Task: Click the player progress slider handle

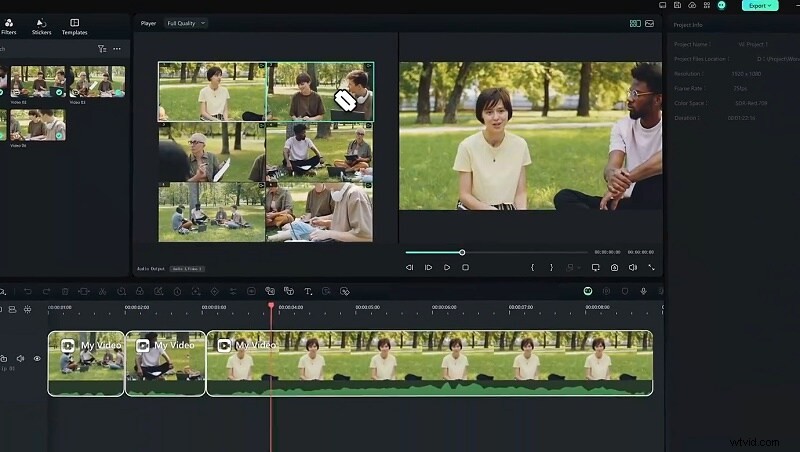Action: tap(462, 253)
